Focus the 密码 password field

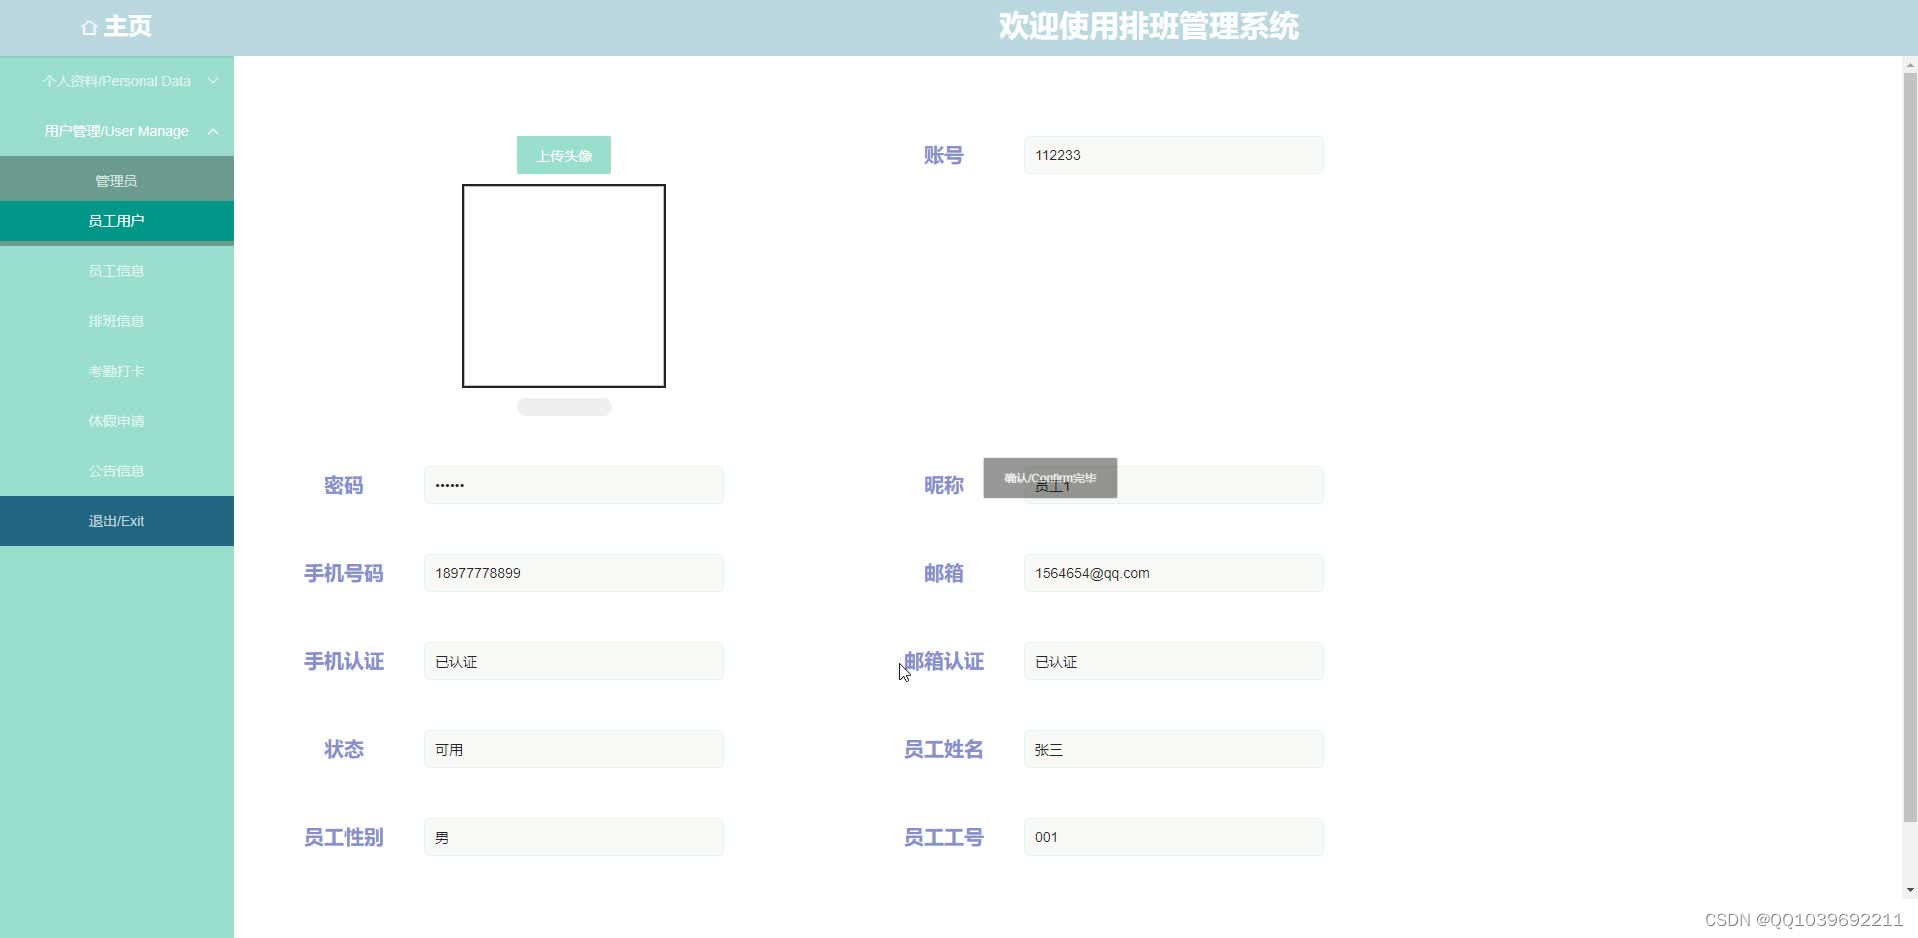pos(574,485)
